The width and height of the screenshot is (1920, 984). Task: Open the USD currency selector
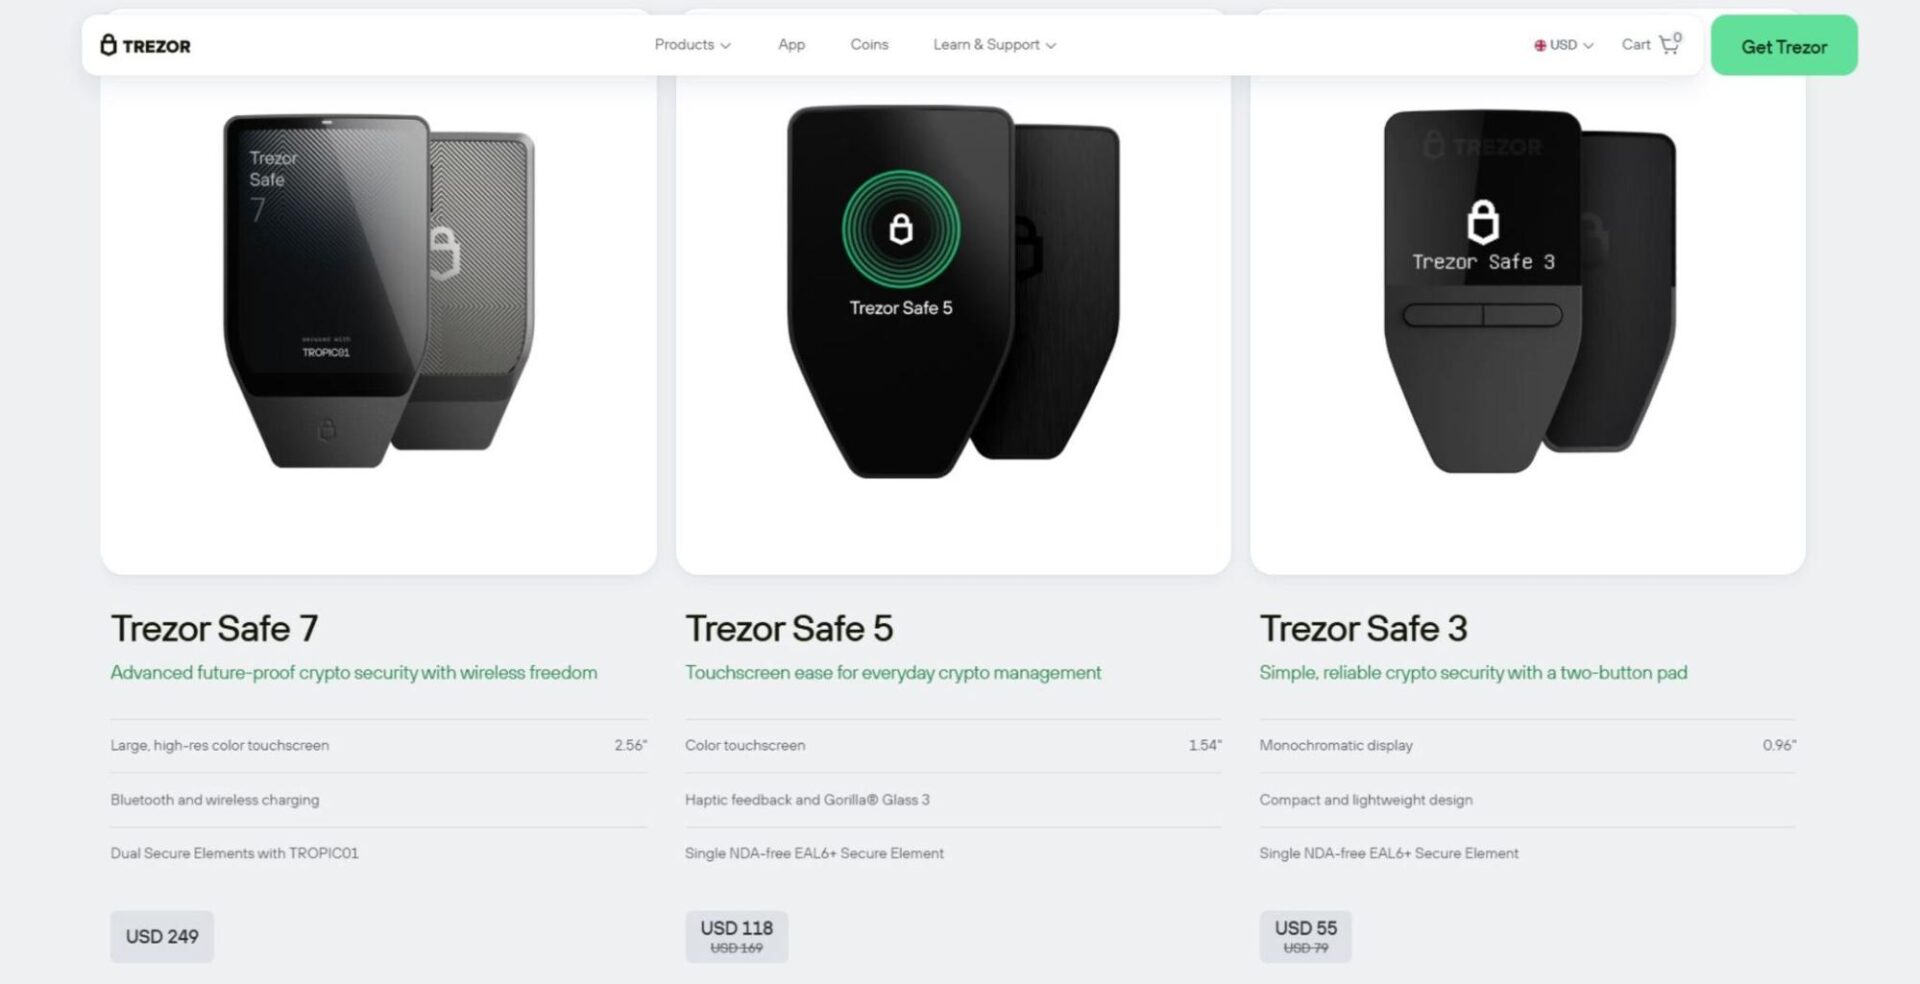[x=1564, y=45]
